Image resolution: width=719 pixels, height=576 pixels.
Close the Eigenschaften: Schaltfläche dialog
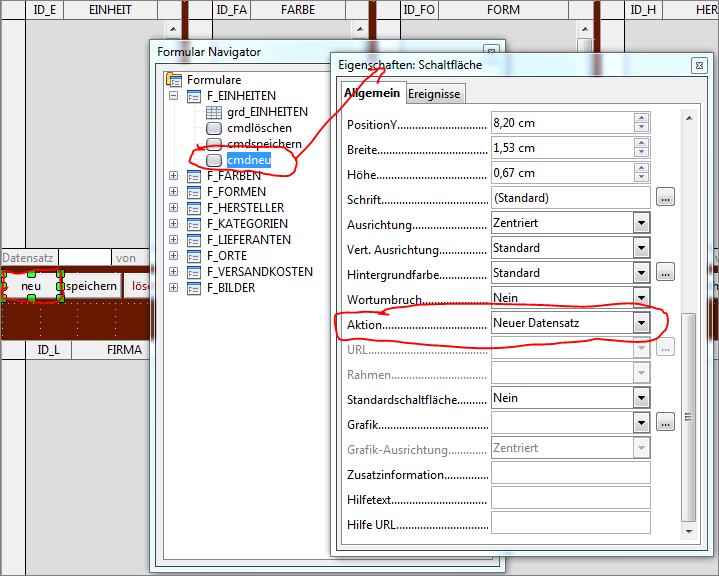coord(699,66)
